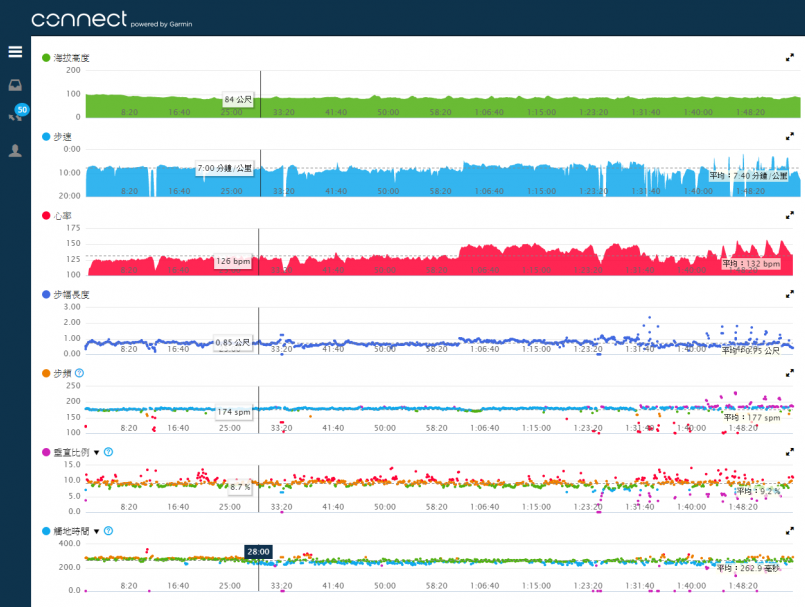The width and height of the screenshot is (805, 607).
Task: Open the 觸地時間 metric dropdown arrow
Action: [97, 531]
